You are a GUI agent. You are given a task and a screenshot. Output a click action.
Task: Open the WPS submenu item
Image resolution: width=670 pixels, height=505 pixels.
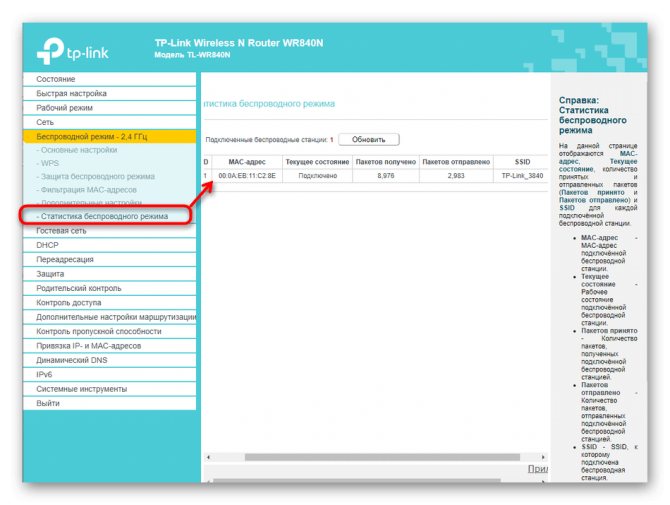[47, 163]
